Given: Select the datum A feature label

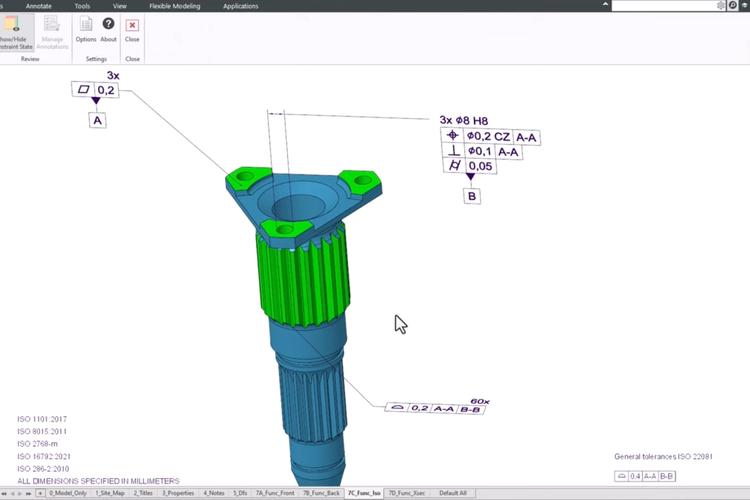Looking at the screenshot, I should pyautogui.click(x=97, y=120).
